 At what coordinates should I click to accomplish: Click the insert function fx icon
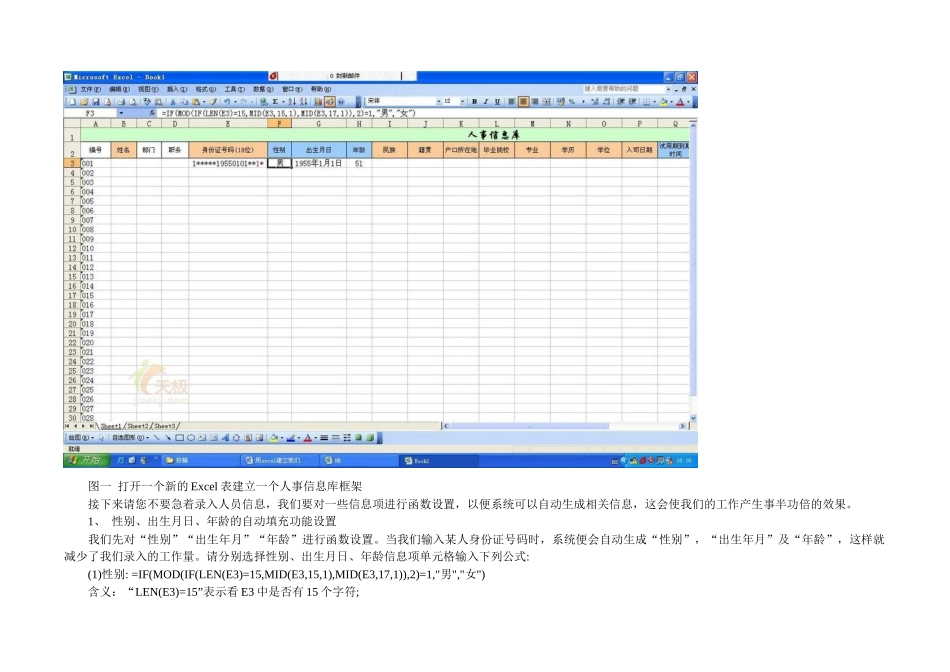[153, 113]
